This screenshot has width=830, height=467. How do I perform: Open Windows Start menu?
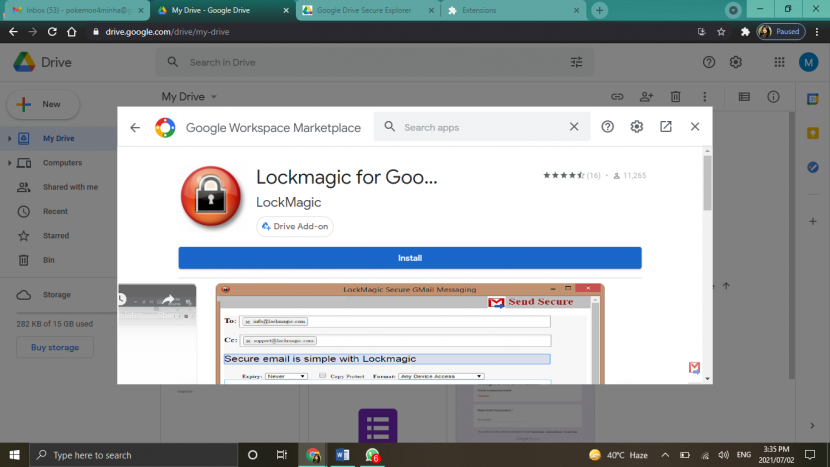[x=14, y=455]
